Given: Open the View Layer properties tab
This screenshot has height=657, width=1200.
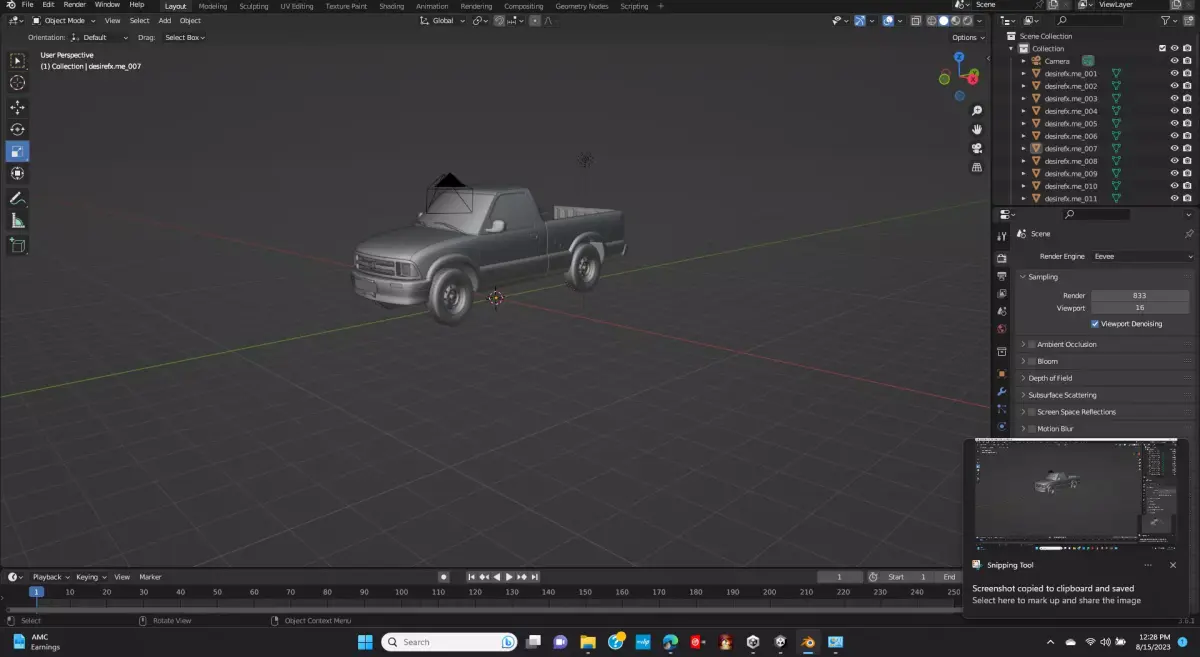Looking at the screenshot, I should (1002, 294).
